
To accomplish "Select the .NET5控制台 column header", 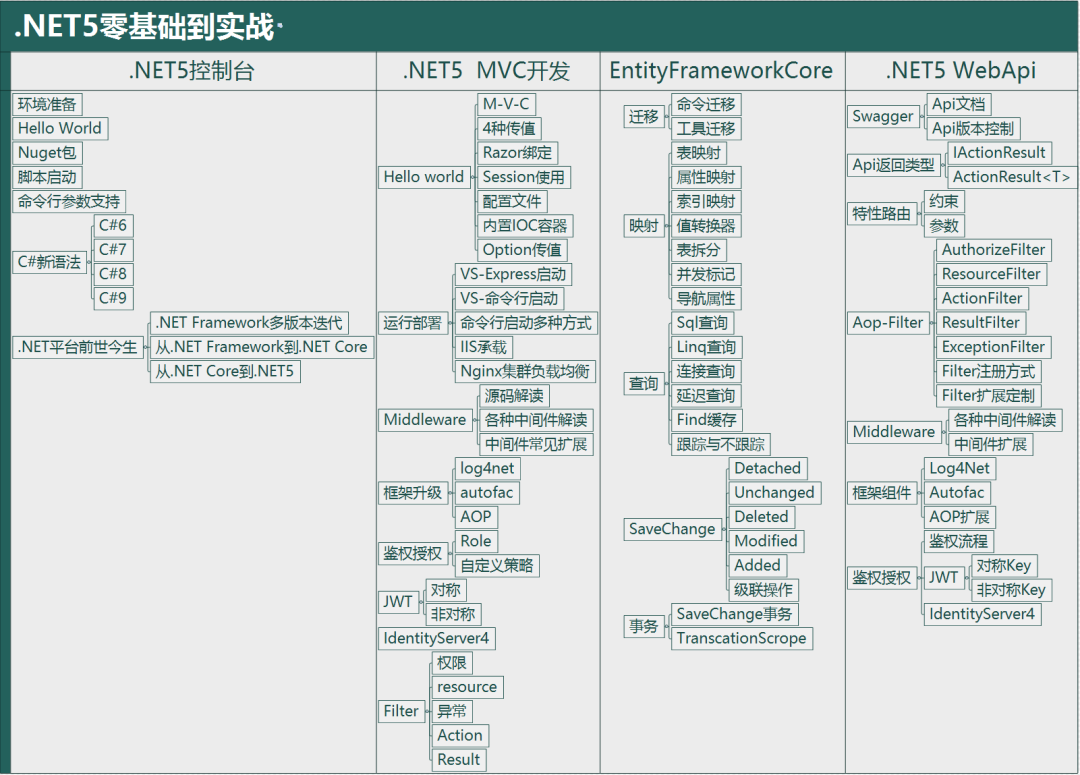I will tap(192, 71).
